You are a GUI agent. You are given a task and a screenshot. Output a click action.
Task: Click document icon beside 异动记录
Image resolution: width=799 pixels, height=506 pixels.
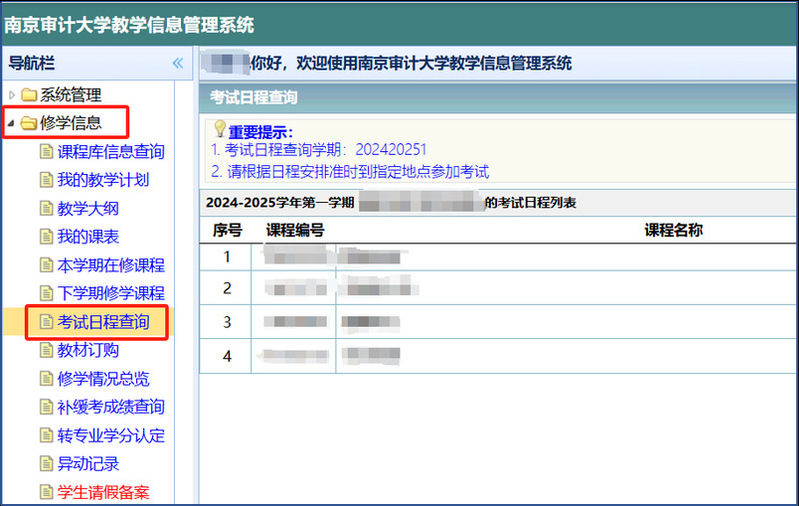coord(45,463)
